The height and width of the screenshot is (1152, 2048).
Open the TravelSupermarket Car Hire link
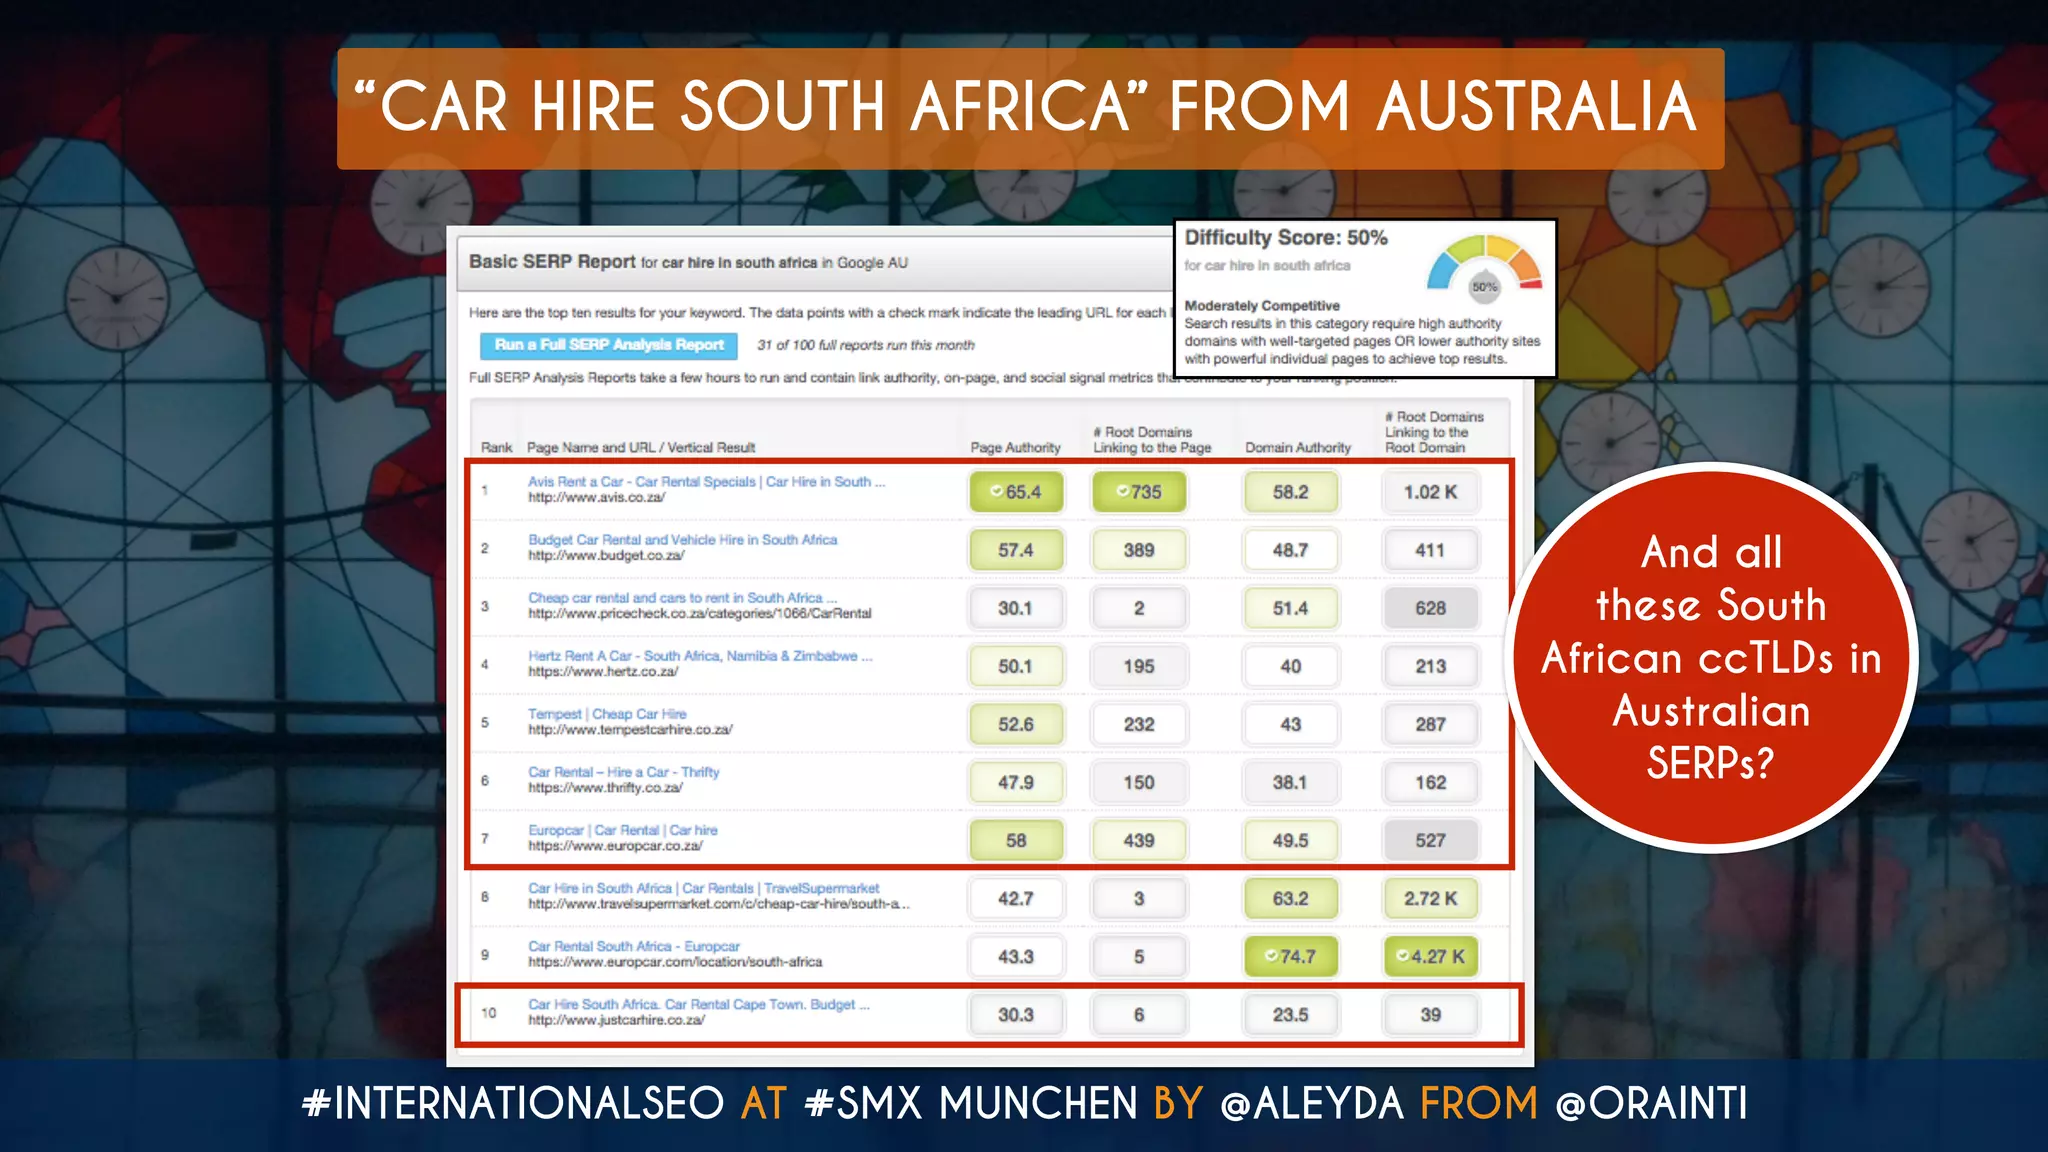click(x=703, y=888)
